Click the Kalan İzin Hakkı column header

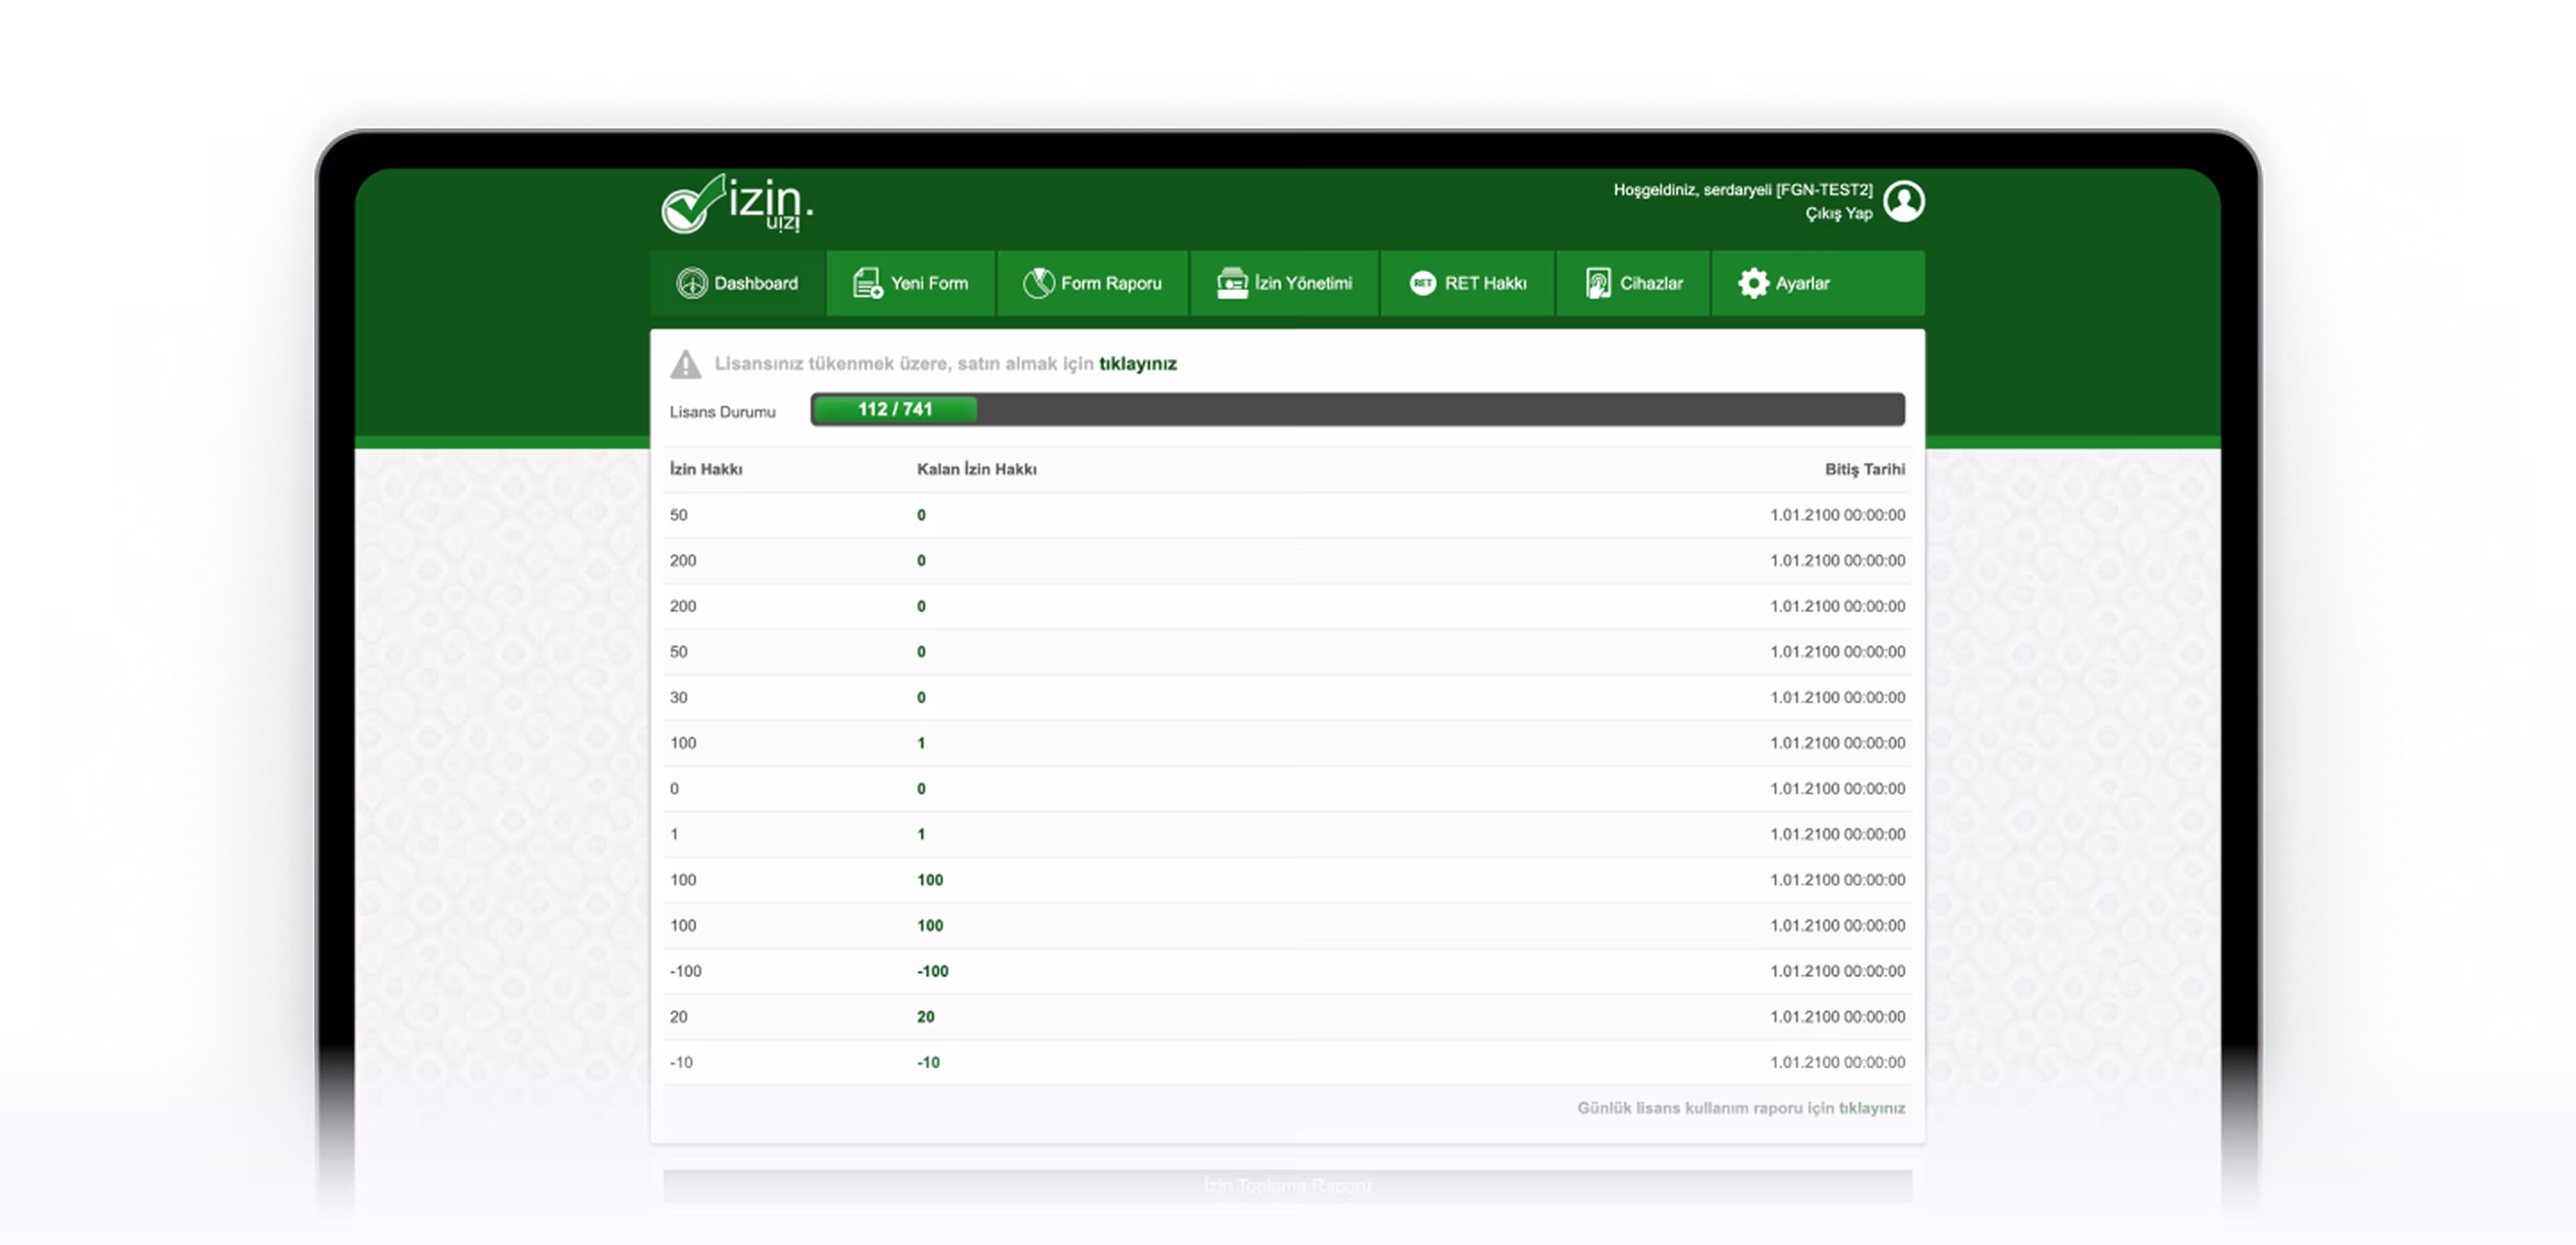(976, 469)
